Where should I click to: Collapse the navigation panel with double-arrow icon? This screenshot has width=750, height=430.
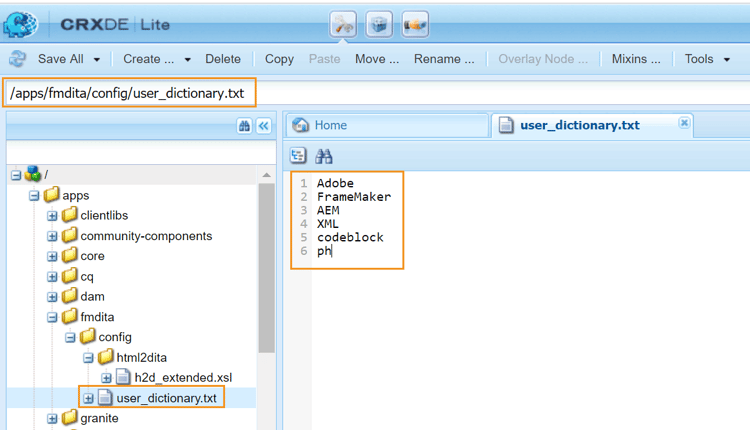click(264, 126)
